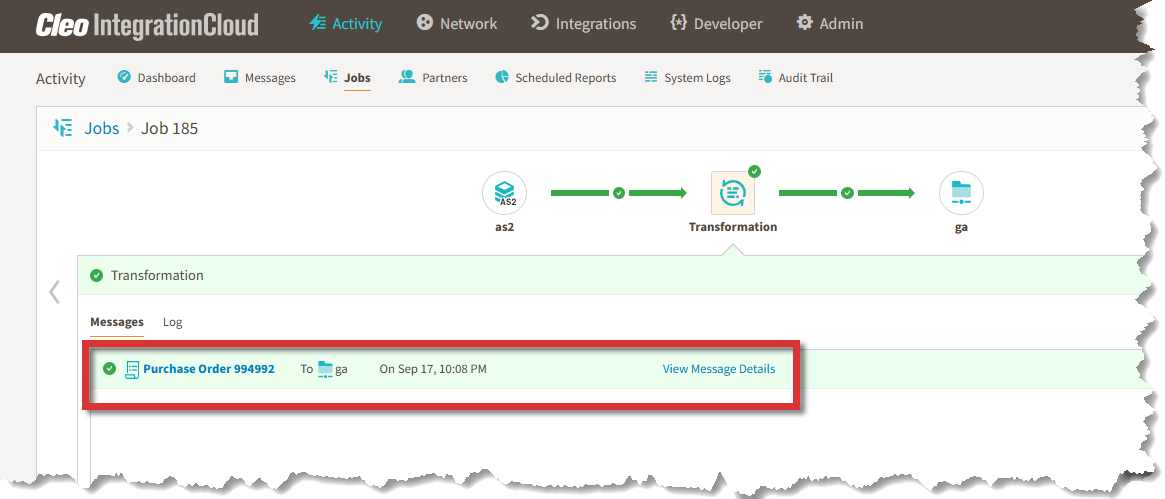Image resolution: width=1165 pixels, height=499 pixels.
Task: Select the Messages sub-tab in panel
Action: pyautogui.click(x=117, y=322)
